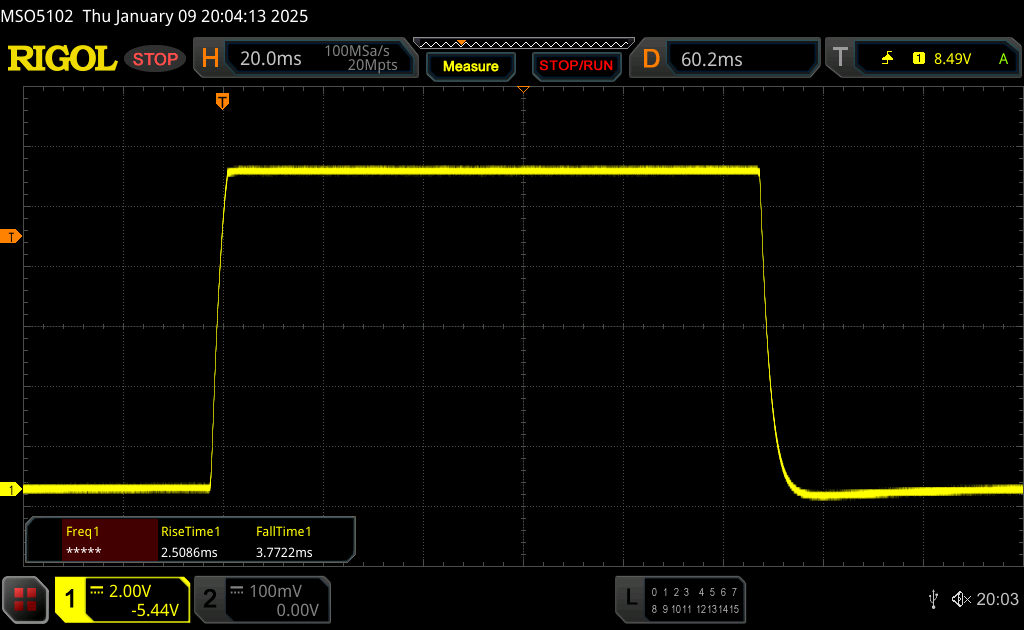Viewport: 1024px width, 630px height.
Task: Select the orange trigger level marker on left edge
Action: pos(12,237)
